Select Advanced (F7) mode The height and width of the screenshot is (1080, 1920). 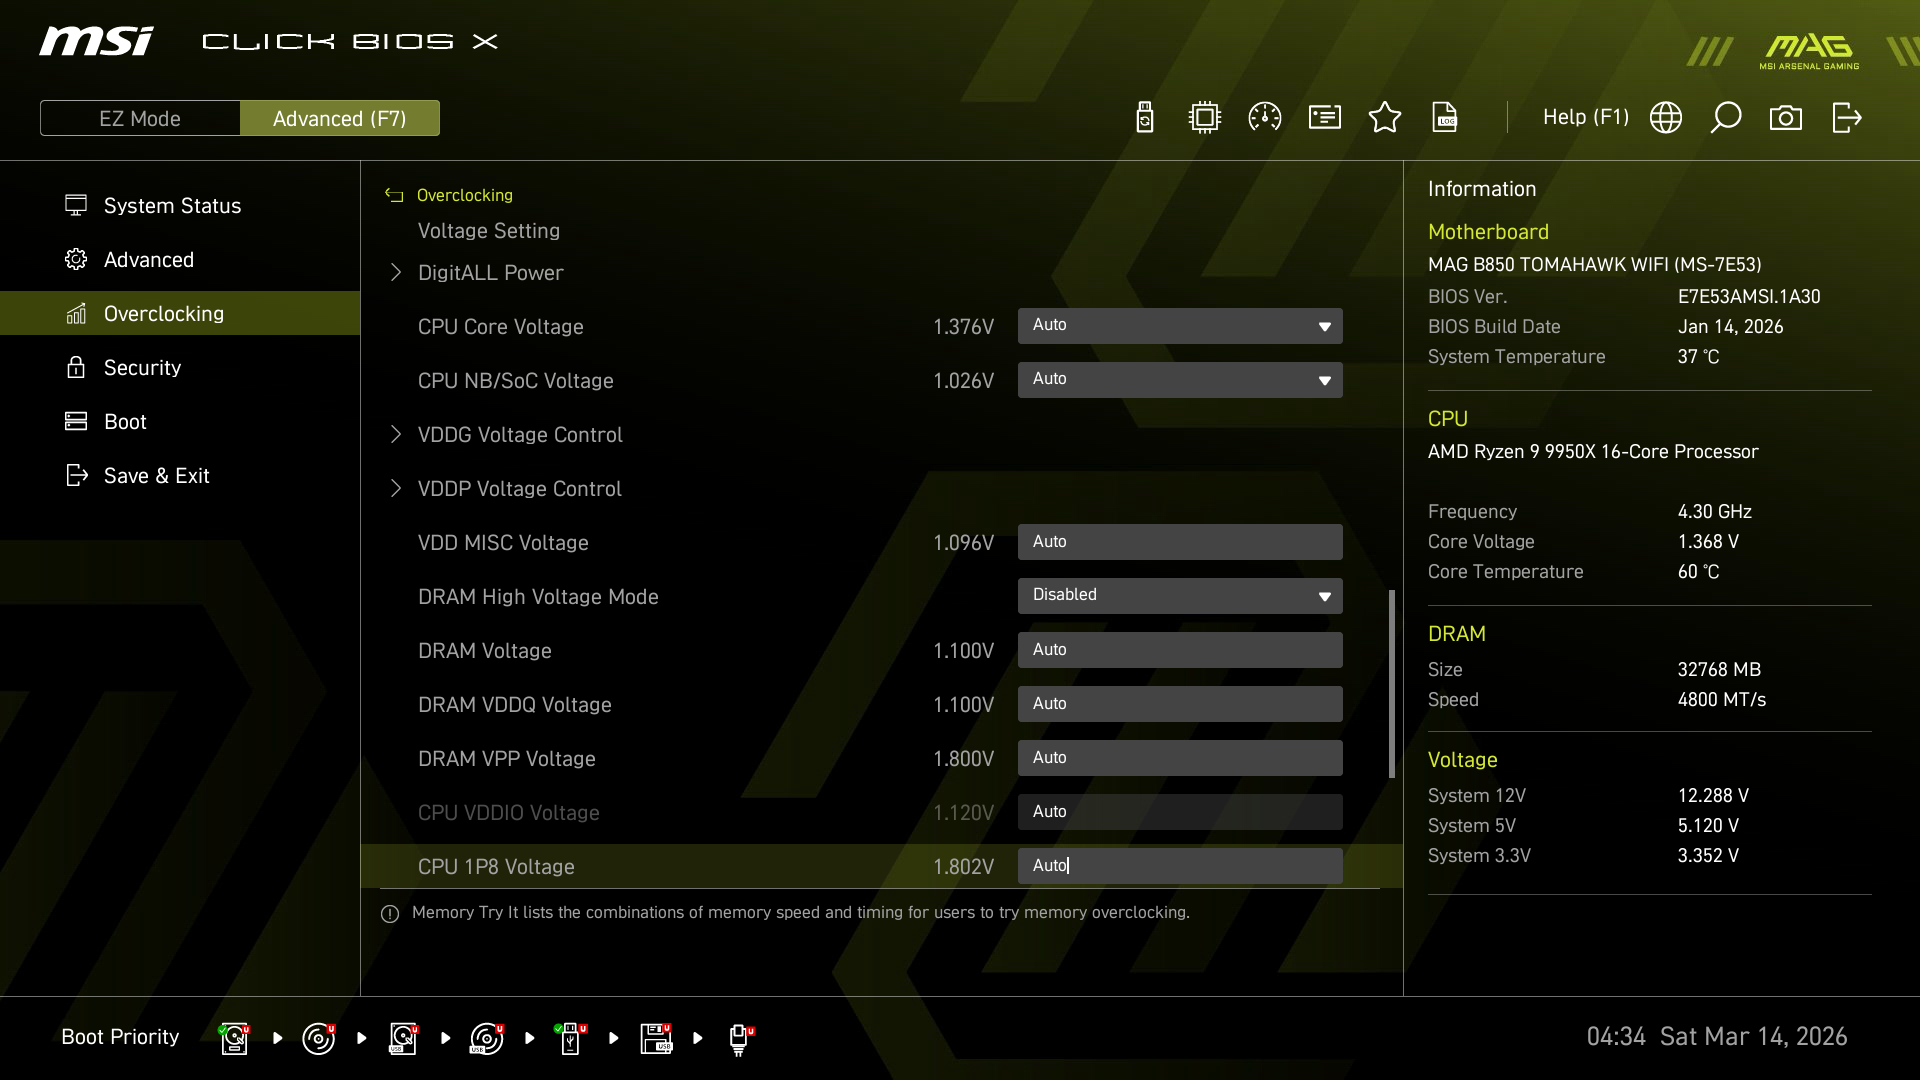(x=340, y=118)
